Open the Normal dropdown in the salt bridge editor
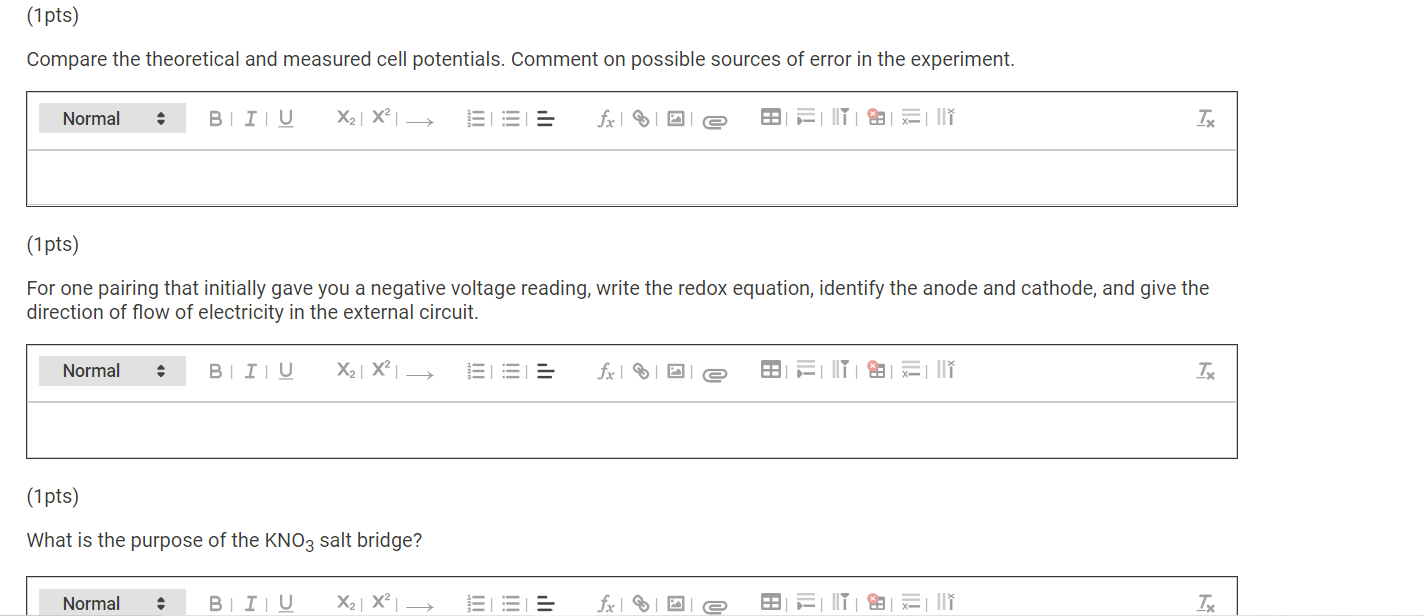The width and height of the screenshot is (1424, 616). coord(112,602)
